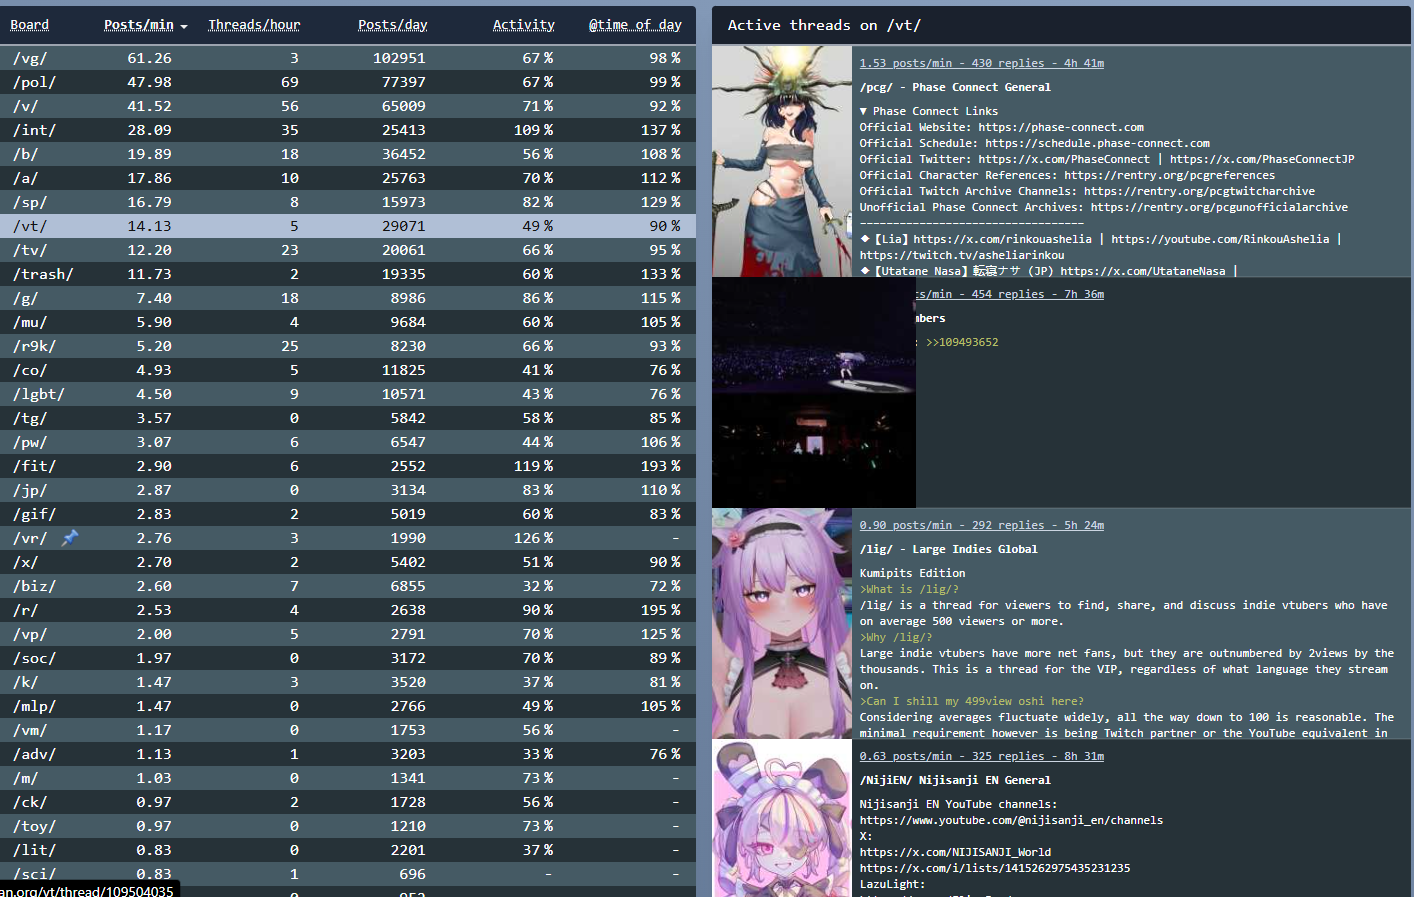The image size is (1414, 897).
Task: Click the '/lig/ - Large Indies Global' title
Action: (x=949, y=549)
